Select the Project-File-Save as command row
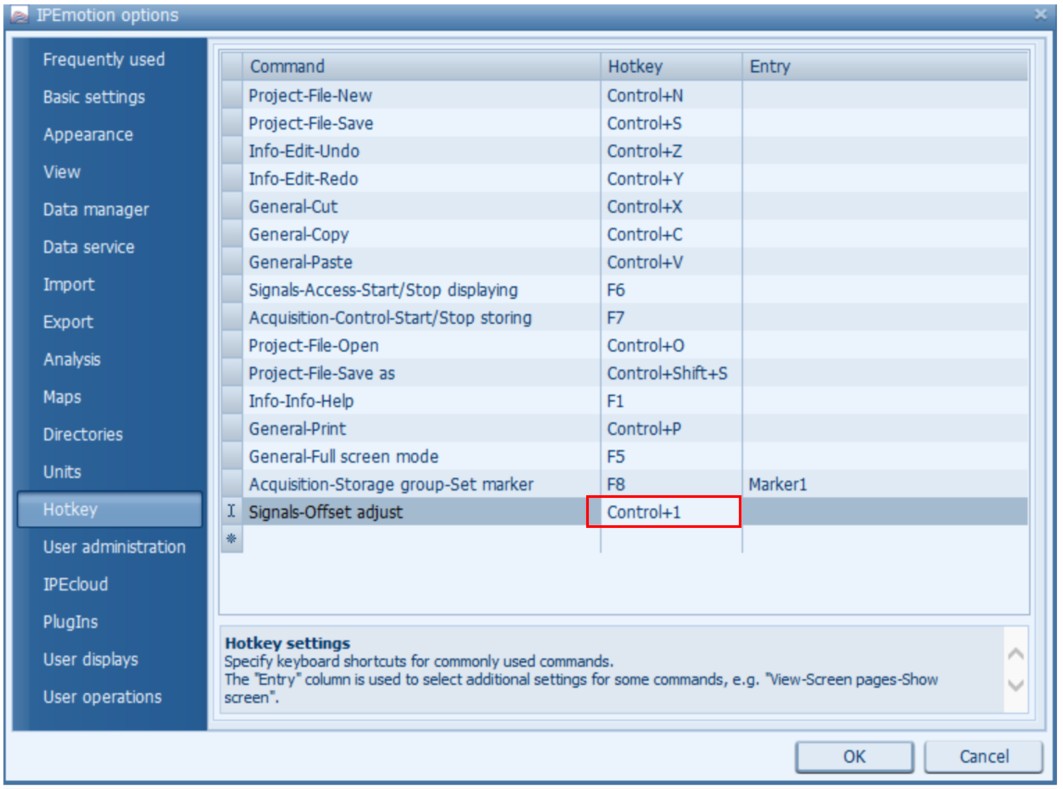This screenshot has width=1063, height=789. coord(420,373)
